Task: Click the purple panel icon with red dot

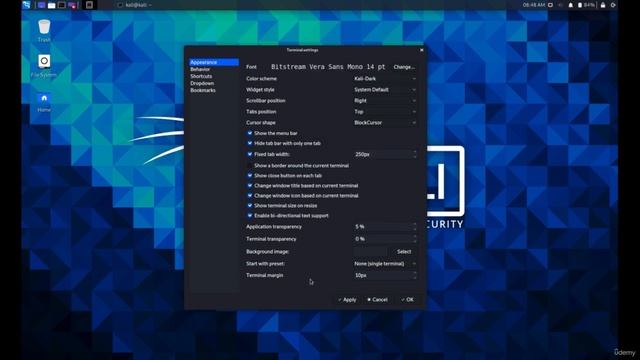Action: [72, 5]
